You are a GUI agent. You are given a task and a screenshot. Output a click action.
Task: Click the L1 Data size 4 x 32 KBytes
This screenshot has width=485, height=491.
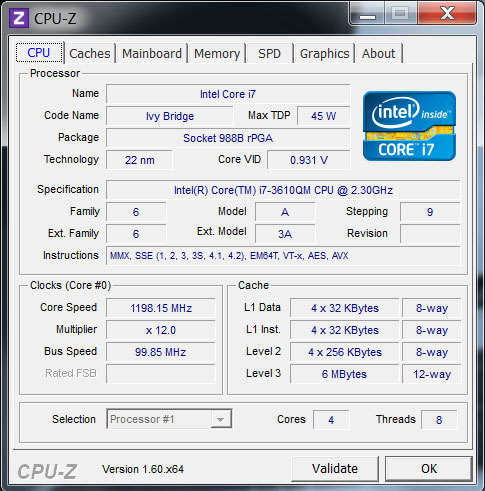pos(345,308)
